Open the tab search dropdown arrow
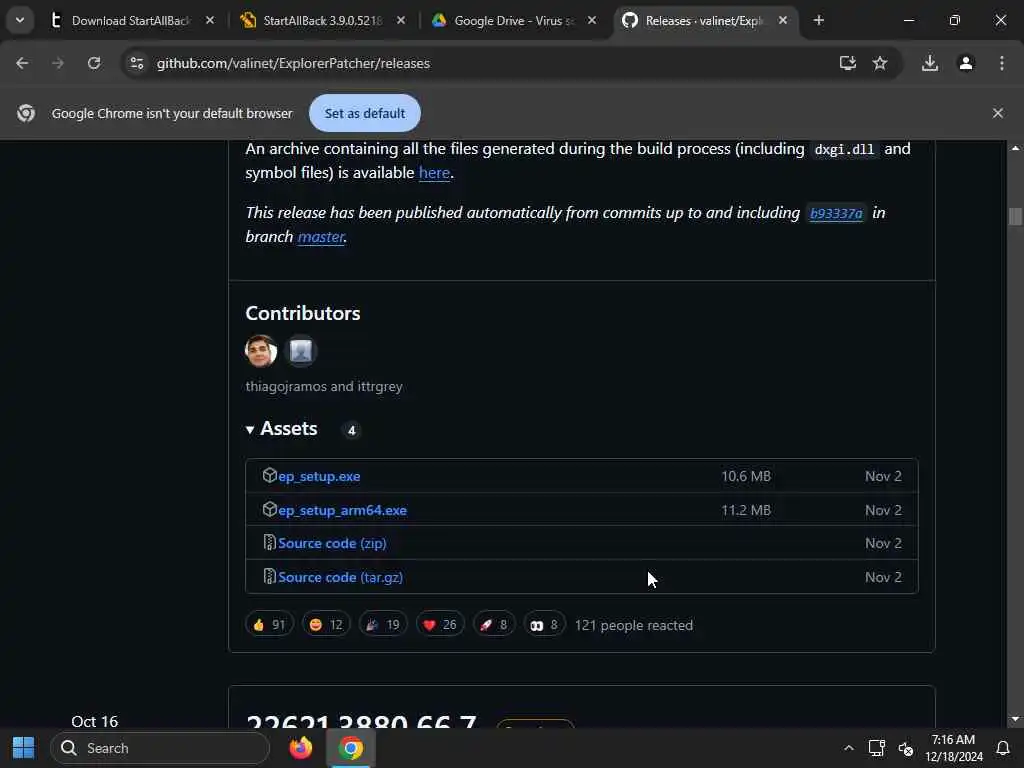 pyautogui.click(x=20, y=20)
